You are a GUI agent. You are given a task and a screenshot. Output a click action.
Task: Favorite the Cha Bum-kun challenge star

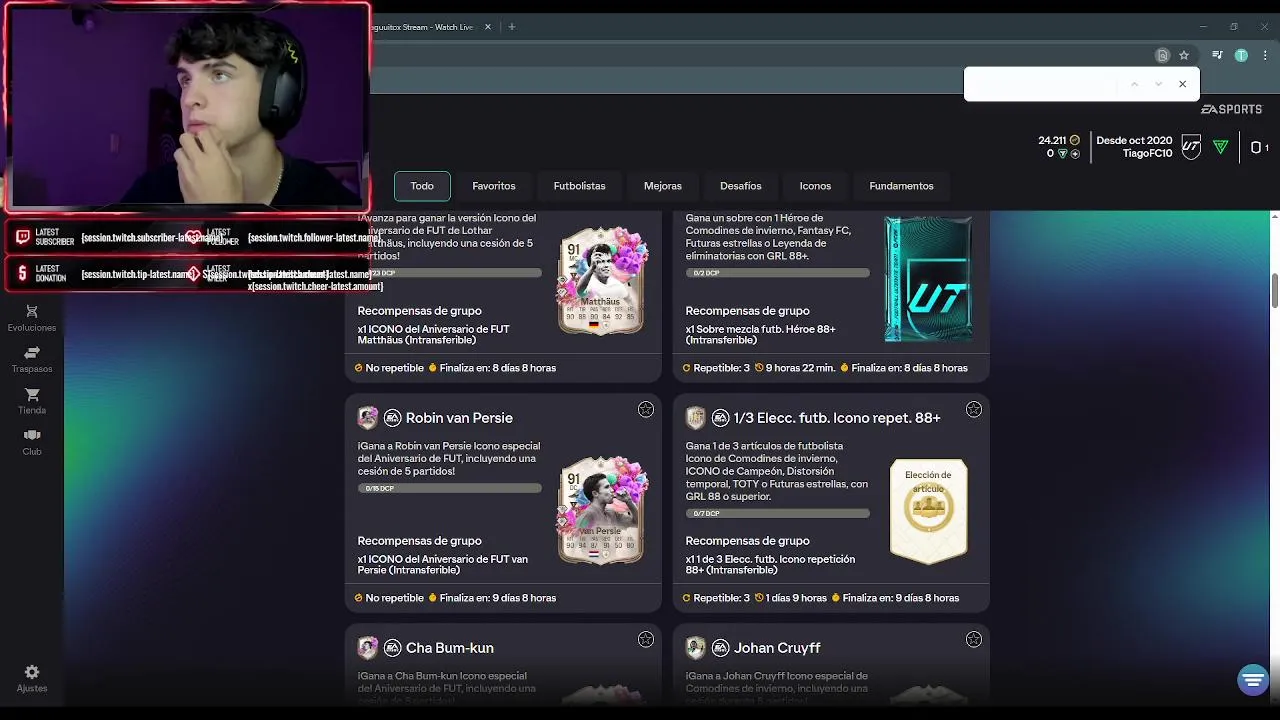(646, 639)
